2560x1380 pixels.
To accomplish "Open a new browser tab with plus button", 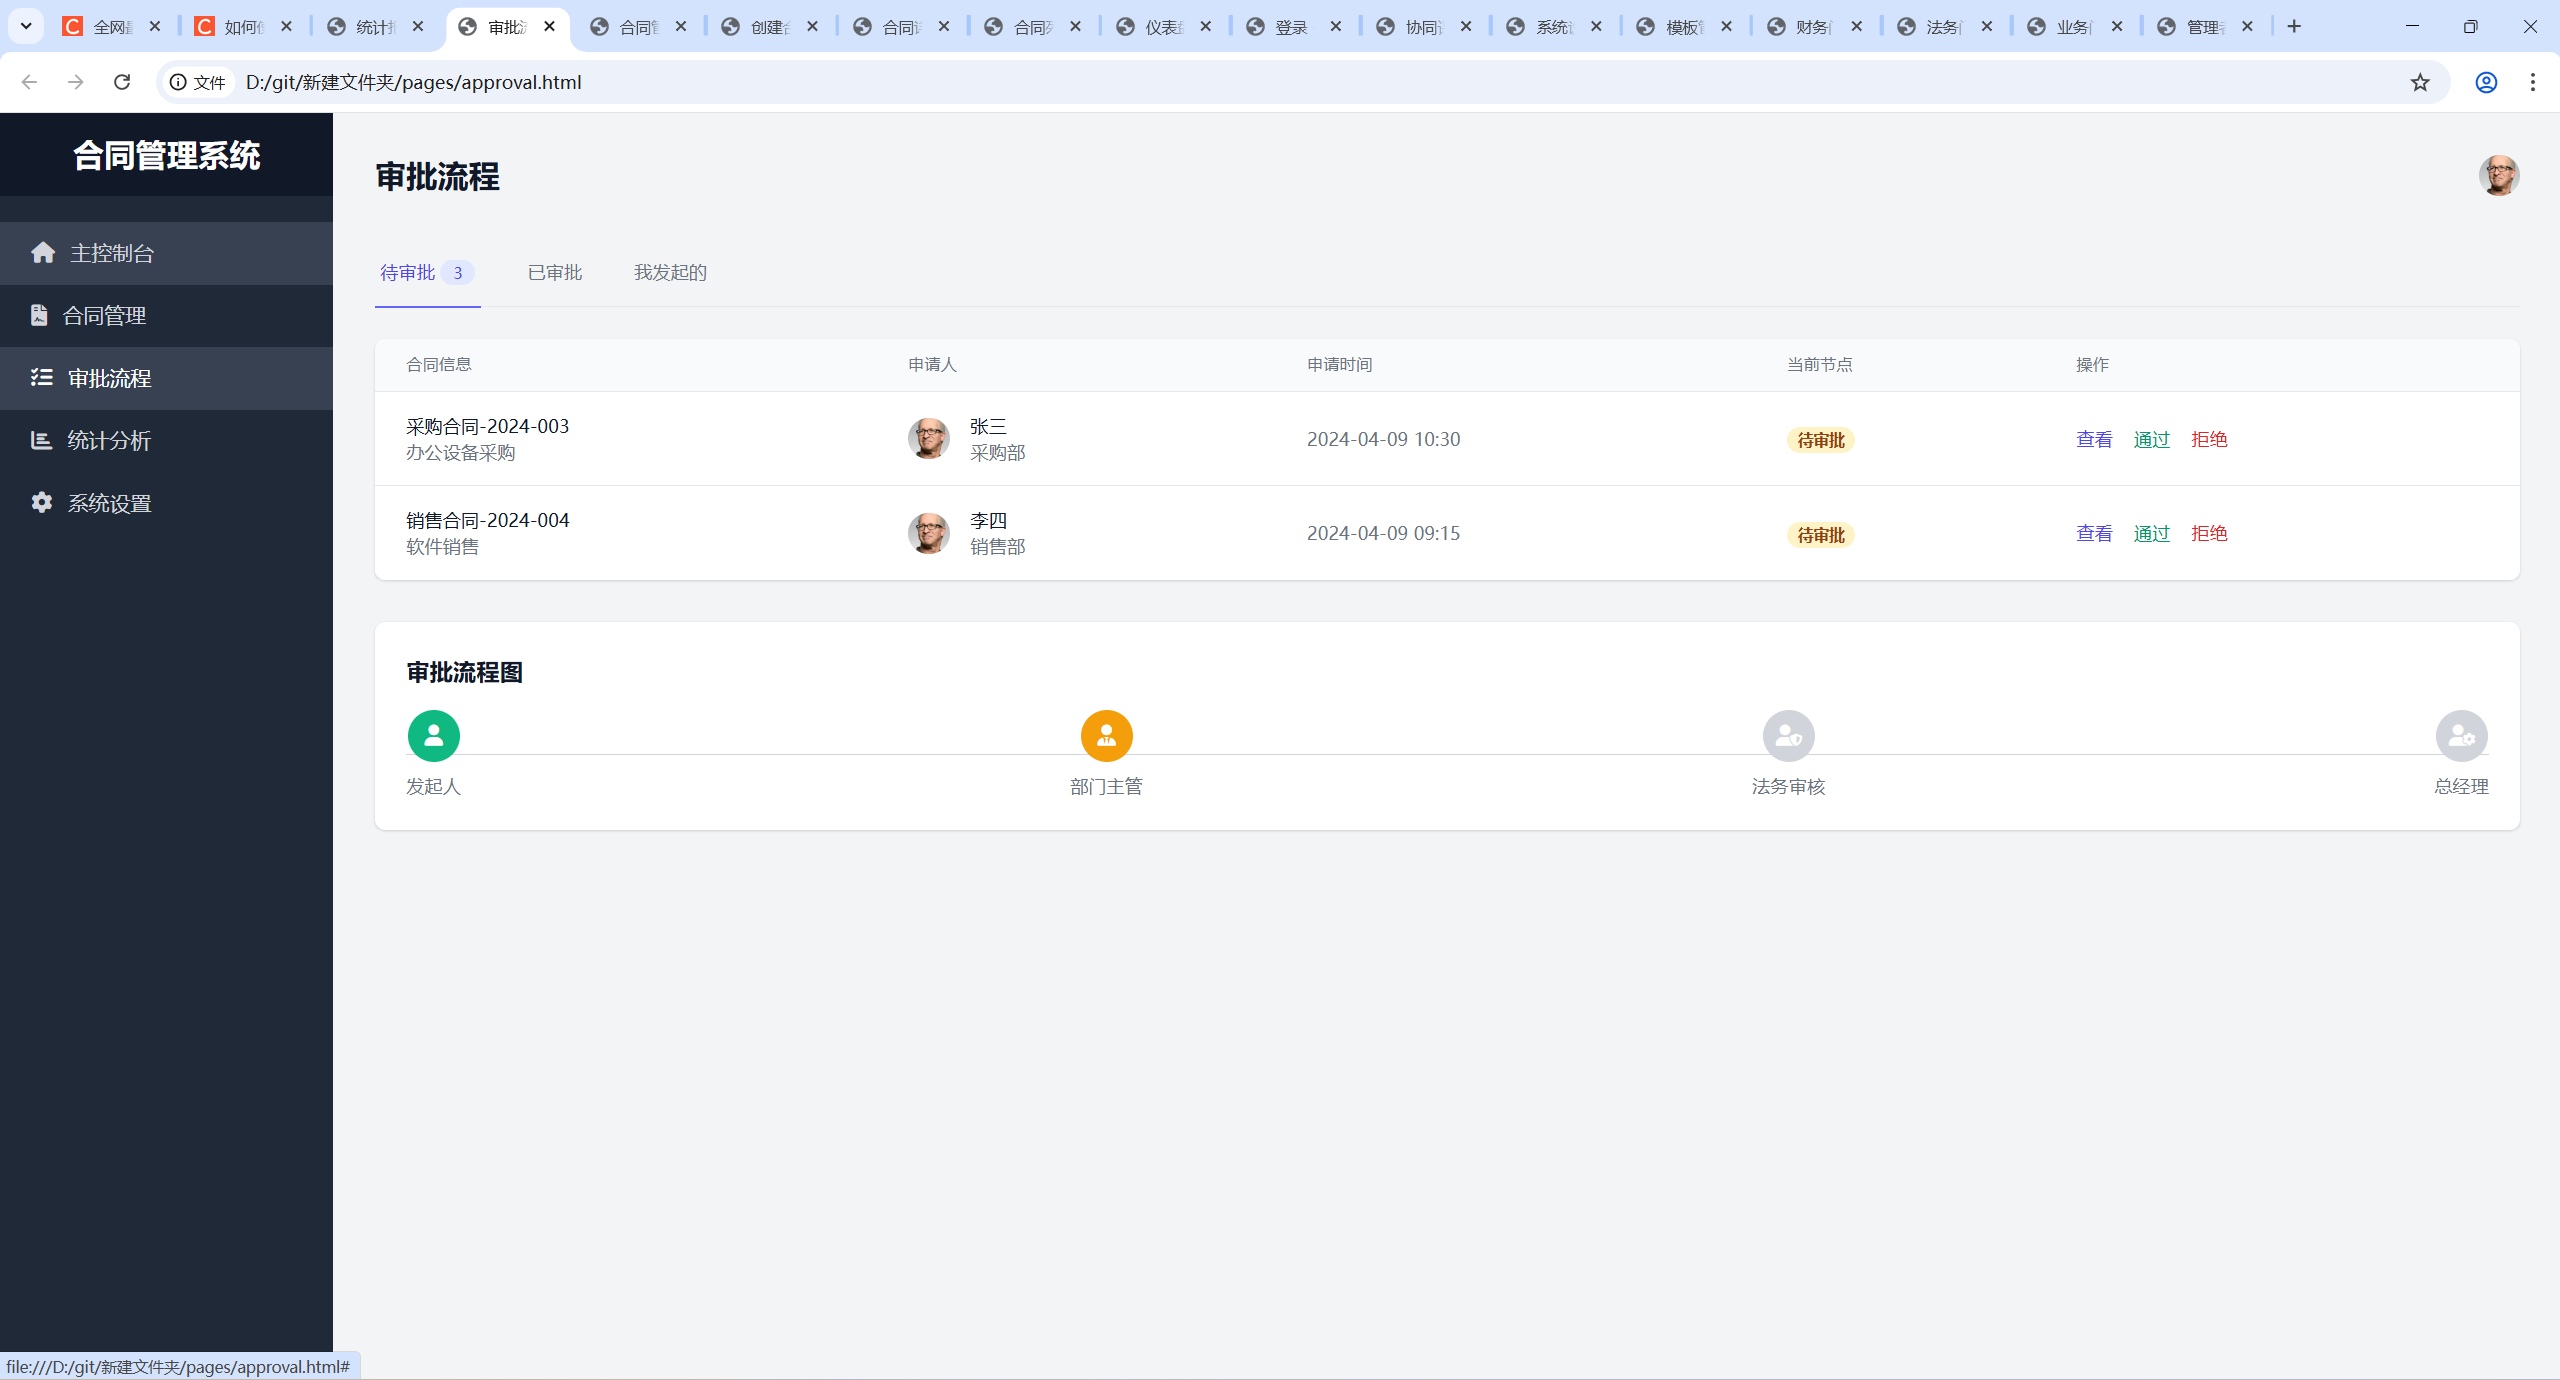I will pos(2294,26).
